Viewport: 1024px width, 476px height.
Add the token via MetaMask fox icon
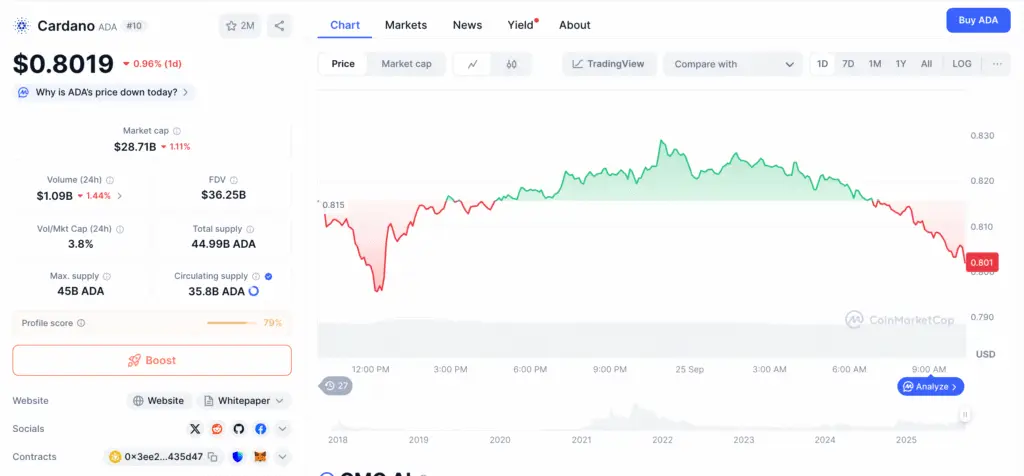click(260, 457)
